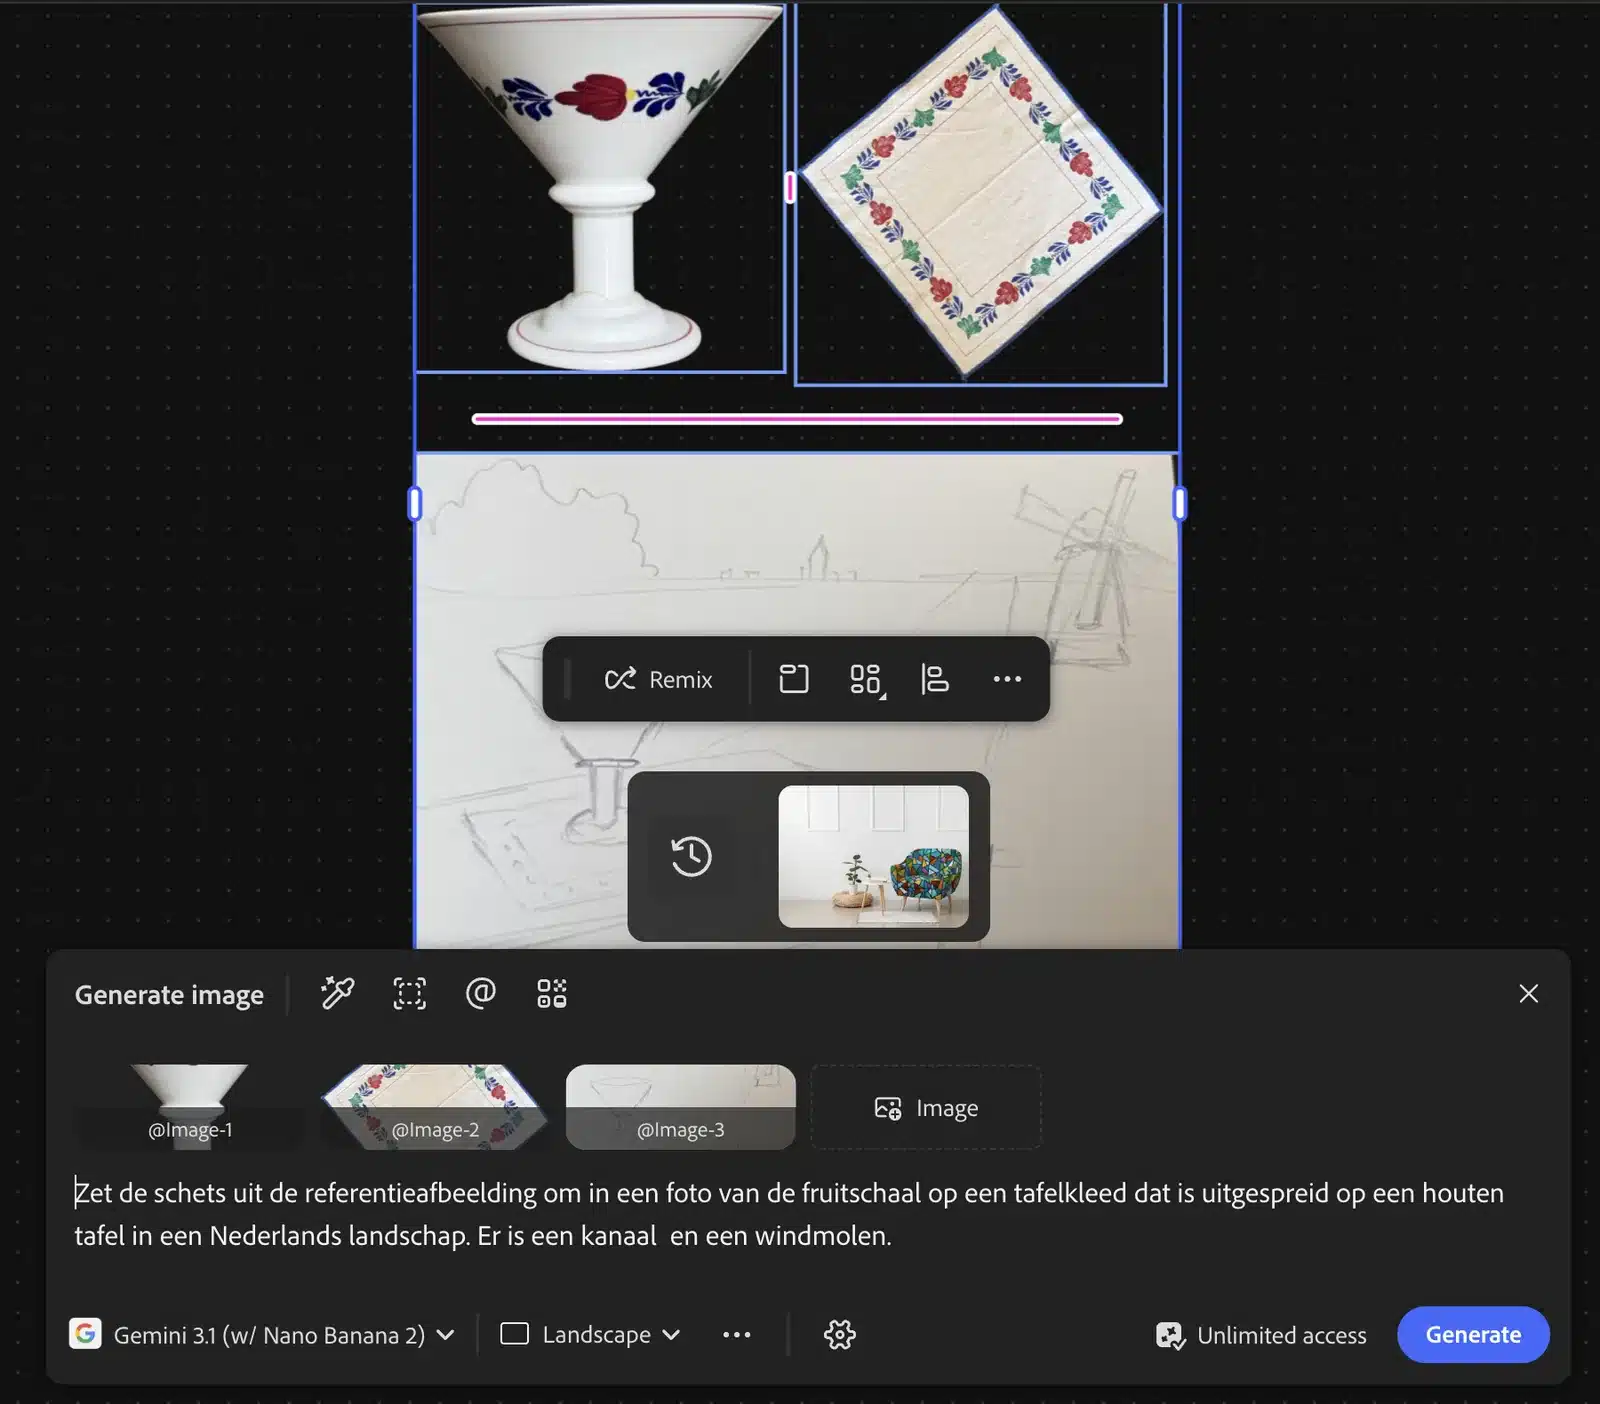Click the blue Generate button
1600x1404 pixels.
click(1473, 1334)
